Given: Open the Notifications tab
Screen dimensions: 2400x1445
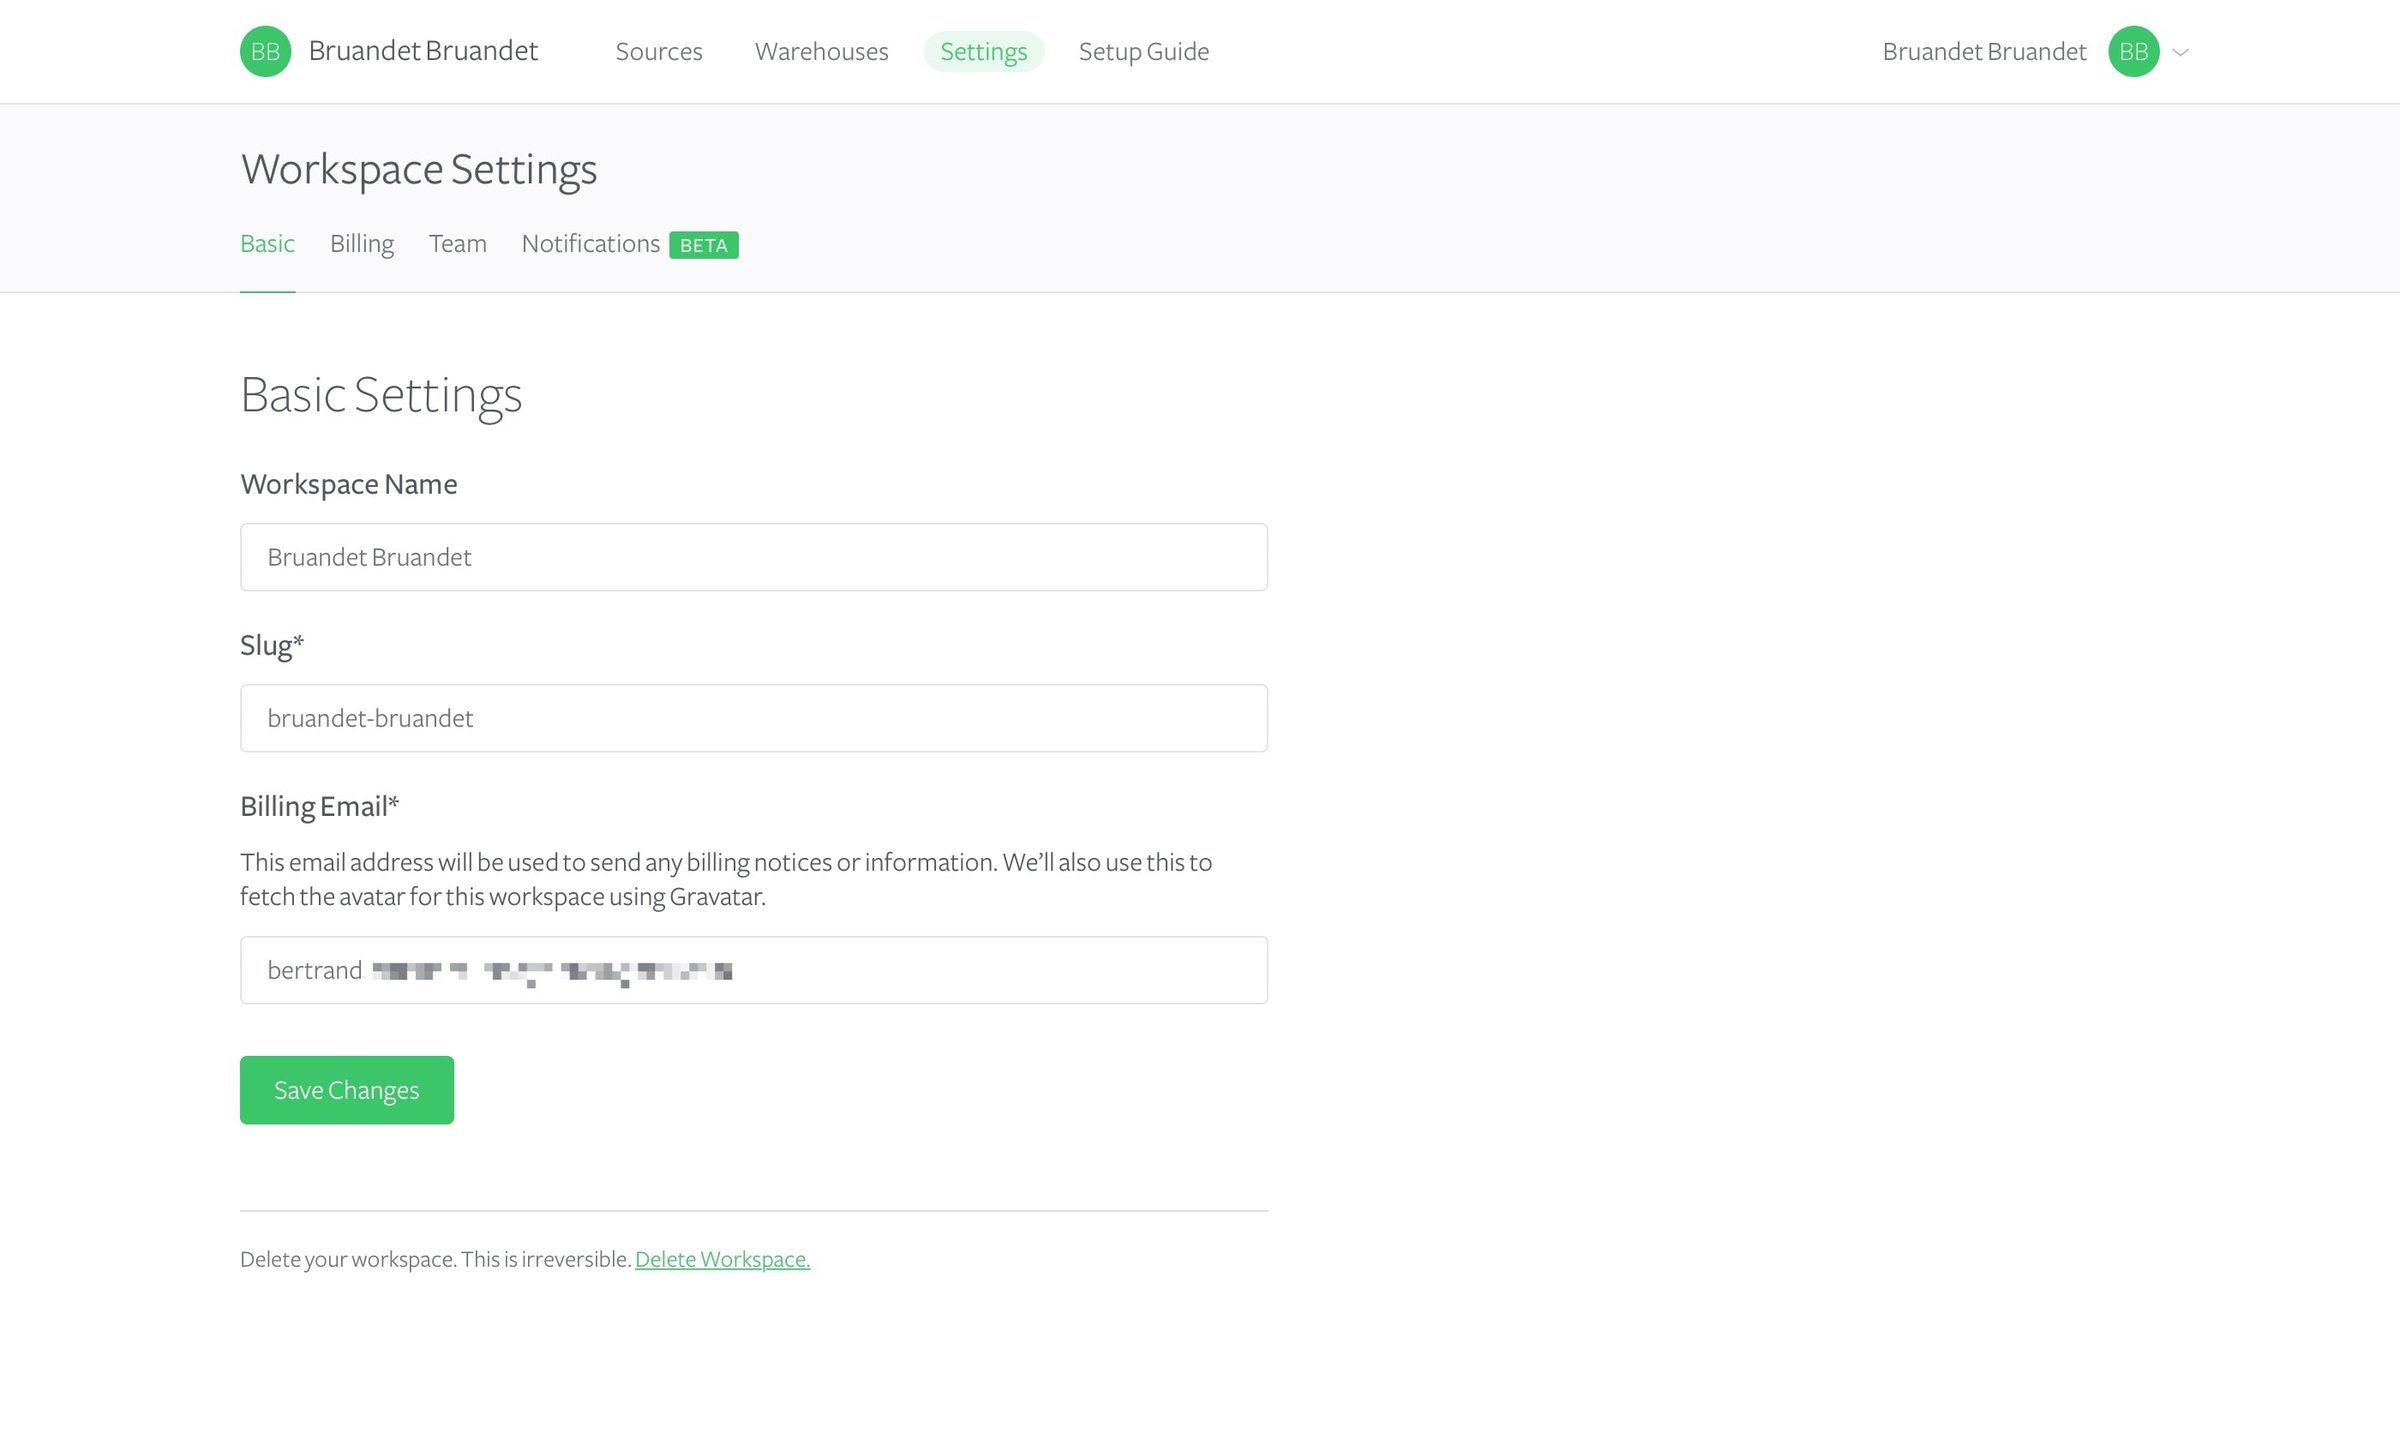Looking at the screenshot, I should pos(591,244).
